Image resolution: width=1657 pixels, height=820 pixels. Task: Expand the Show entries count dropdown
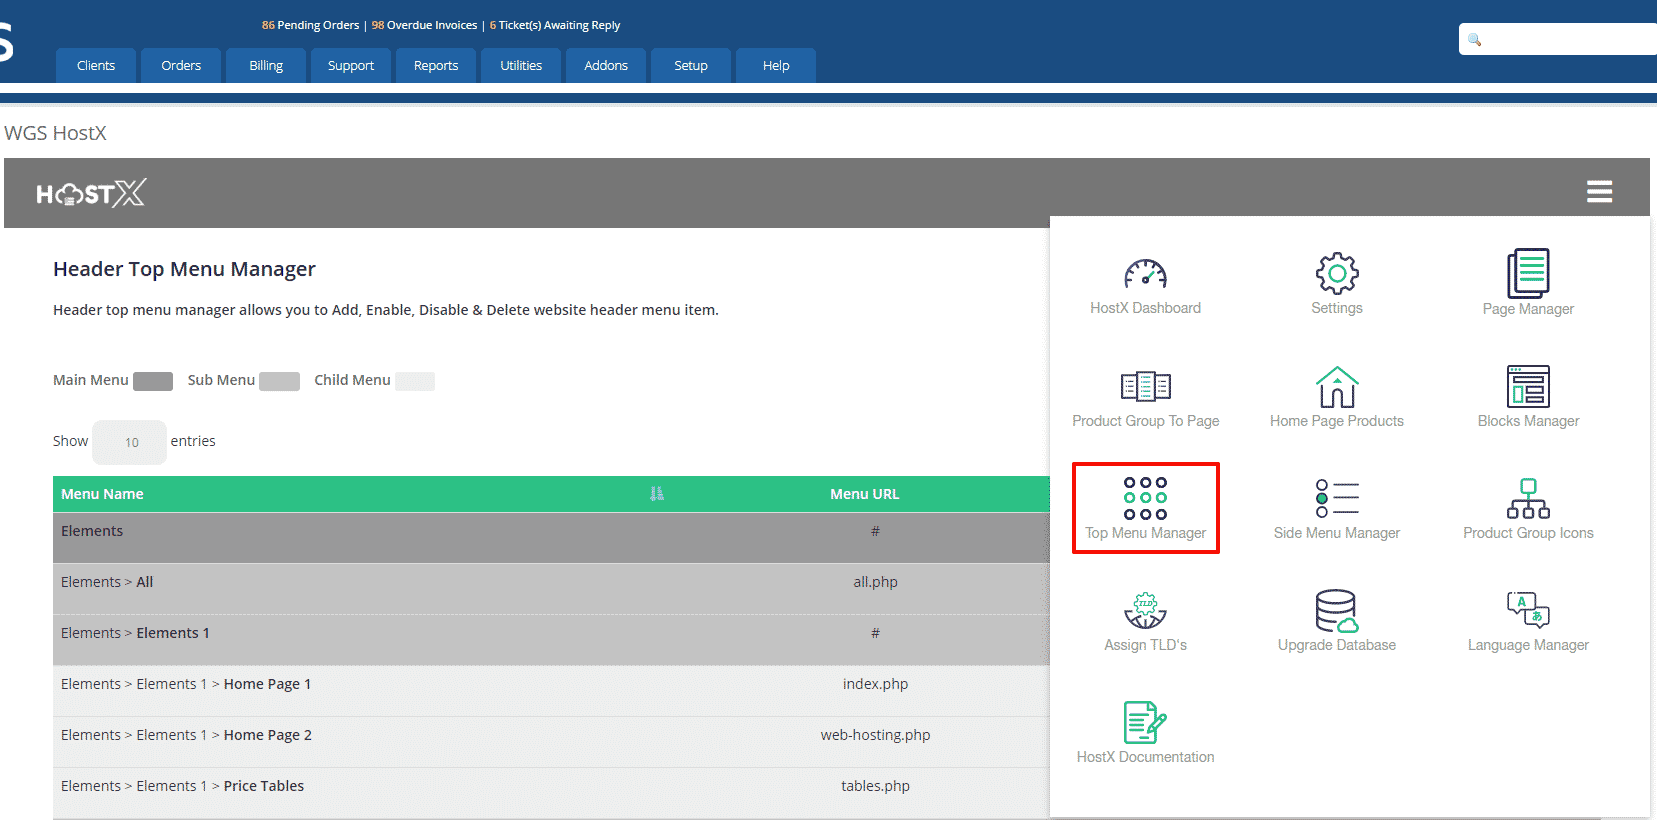(130, 442)
